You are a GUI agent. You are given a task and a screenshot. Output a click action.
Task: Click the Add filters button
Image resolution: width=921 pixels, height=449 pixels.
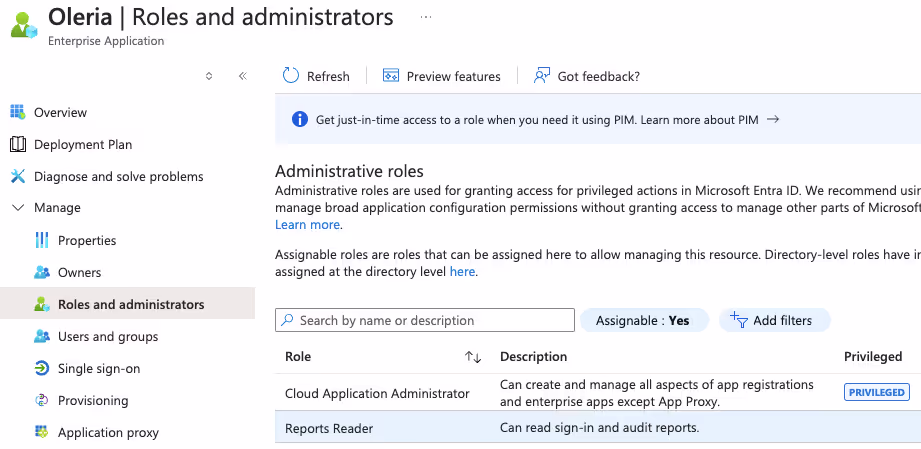pos(775,320)
